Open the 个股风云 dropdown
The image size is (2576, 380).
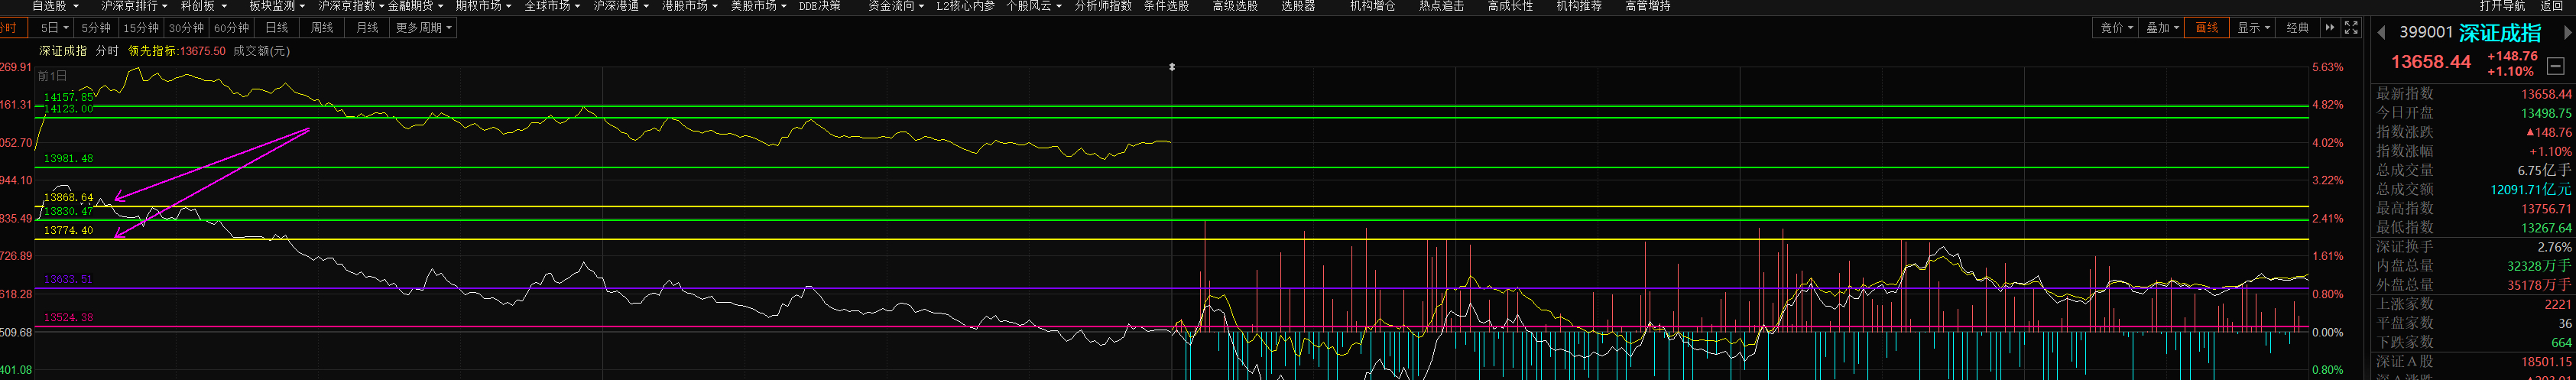click(x=1034, y=6)
